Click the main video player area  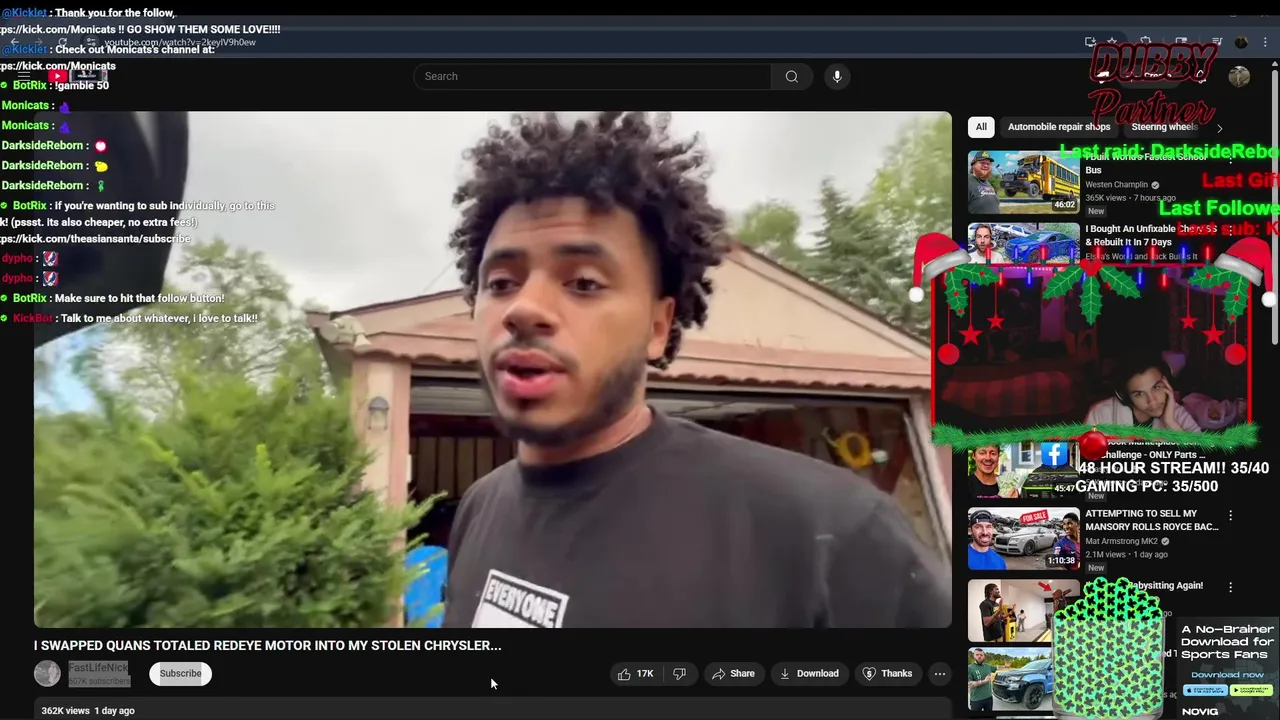pos(493,369)
